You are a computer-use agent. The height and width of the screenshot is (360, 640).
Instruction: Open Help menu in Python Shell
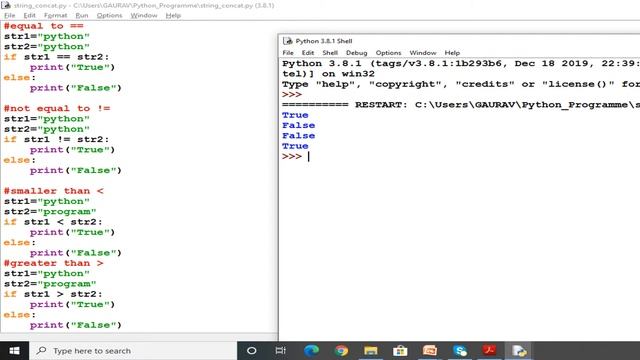[452, 53]
